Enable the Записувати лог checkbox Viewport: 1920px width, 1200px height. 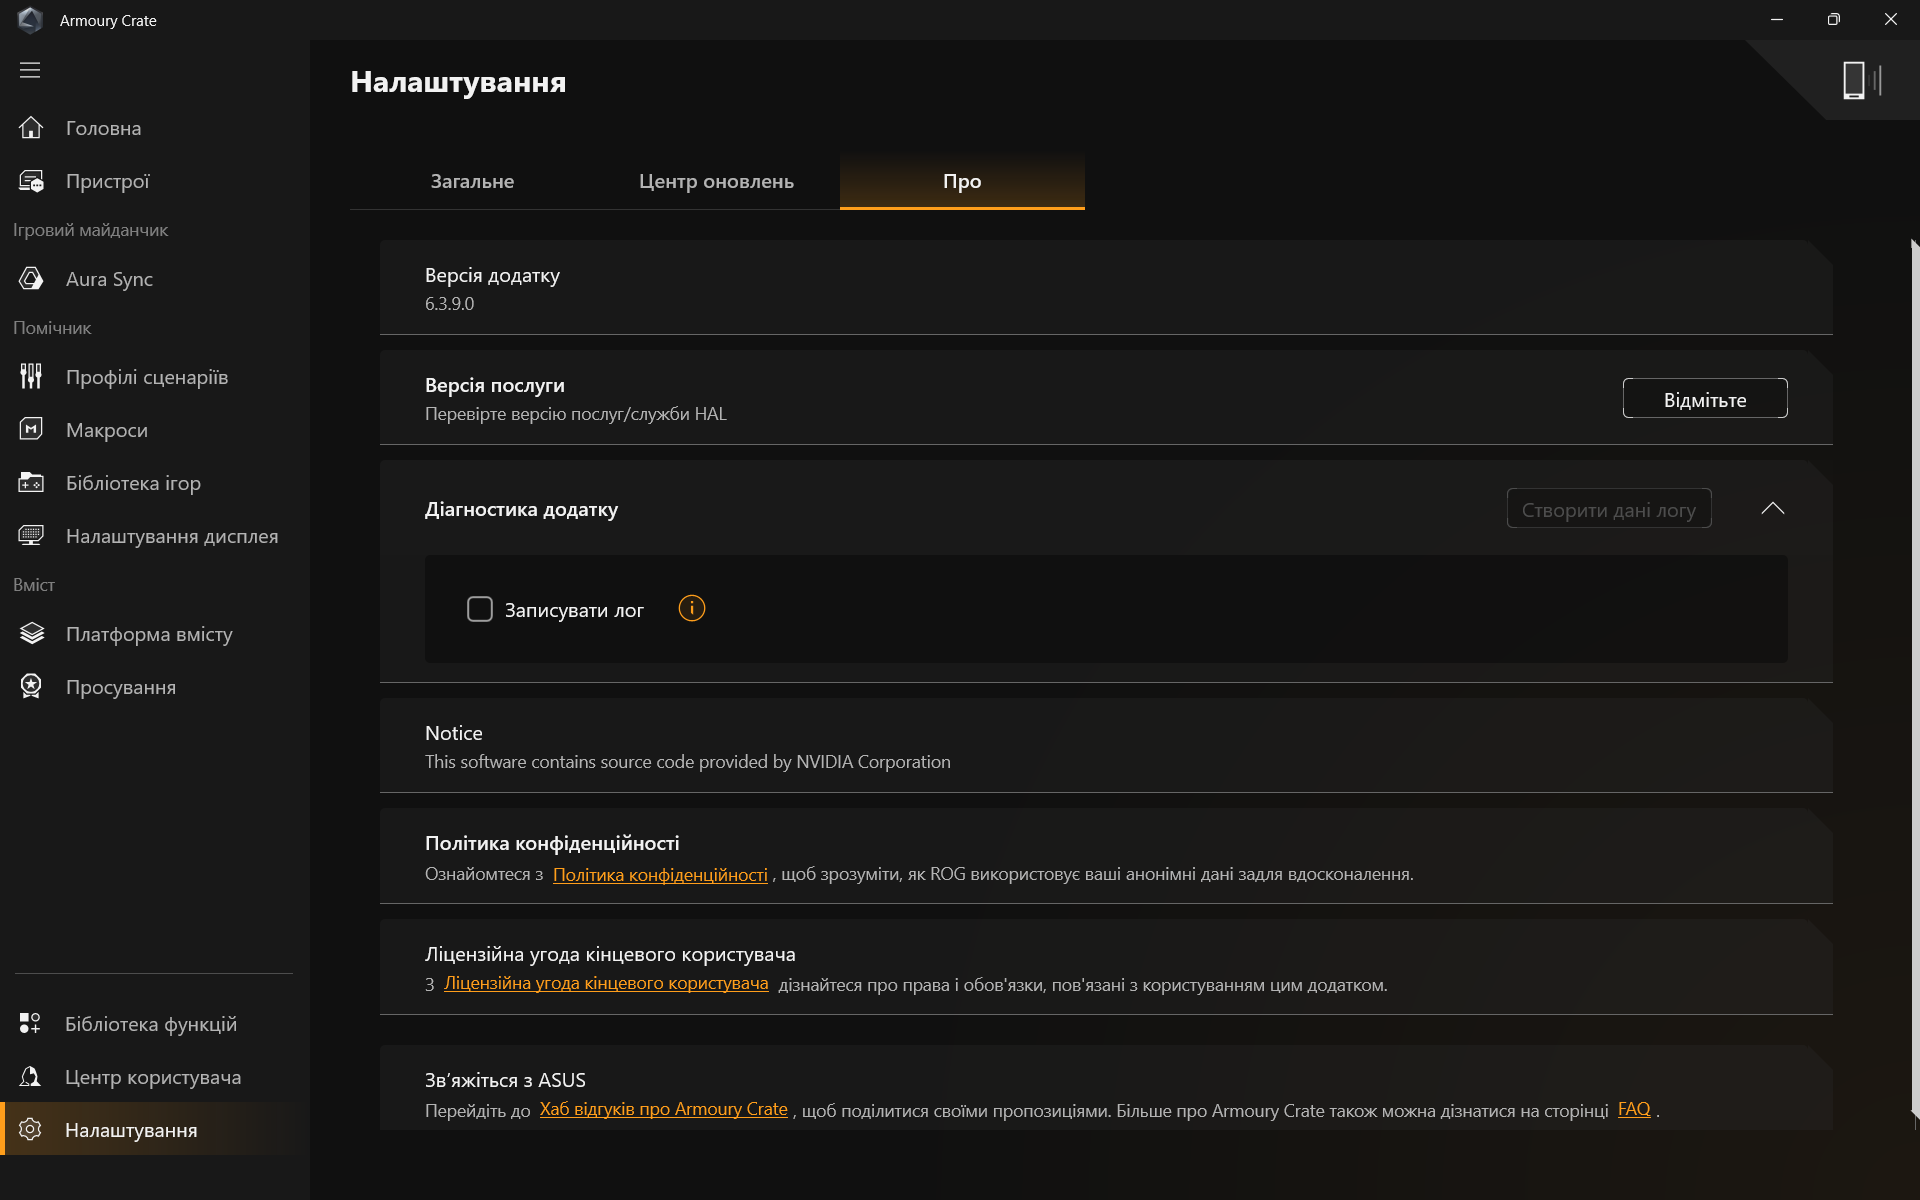tap(480, 609)
